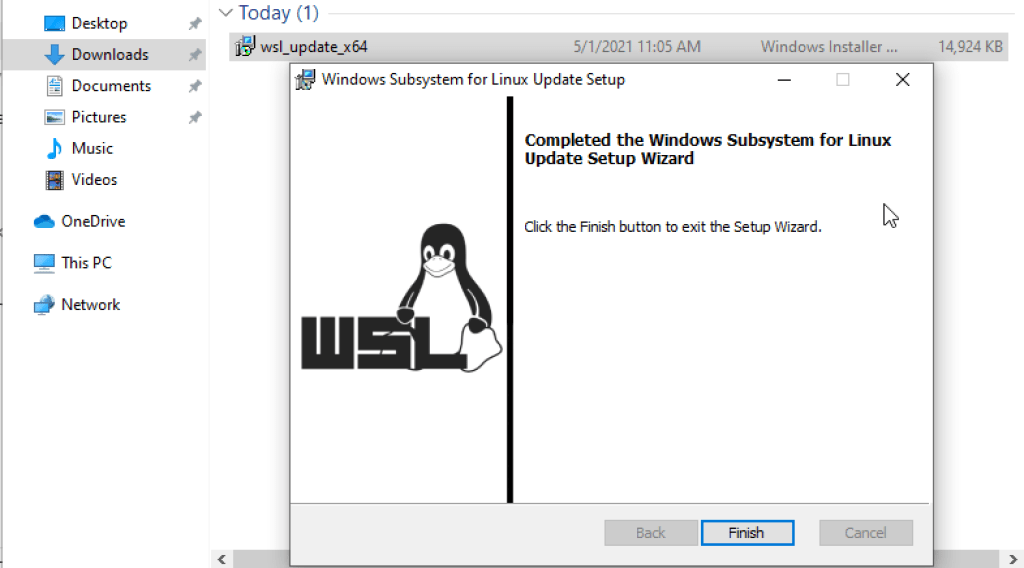
Task: Collapse the Today (1) group chevron
Action: click(226, 12)
